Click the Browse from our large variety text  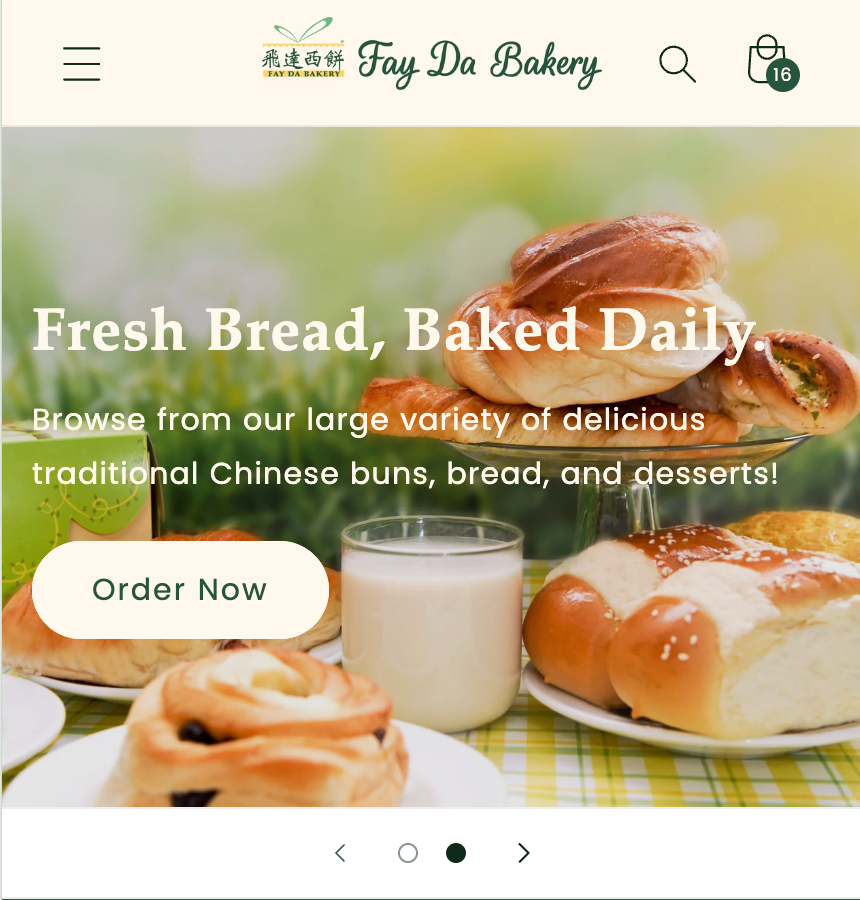(405, 447)
